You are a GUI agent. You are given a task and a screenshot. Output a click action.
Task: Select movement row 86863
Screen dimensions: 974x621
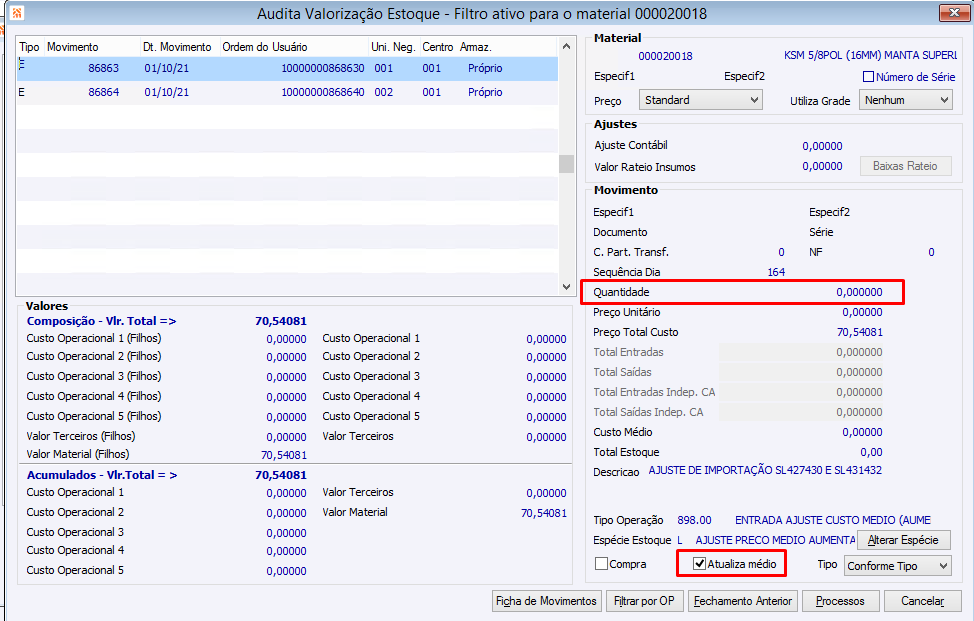287,68
